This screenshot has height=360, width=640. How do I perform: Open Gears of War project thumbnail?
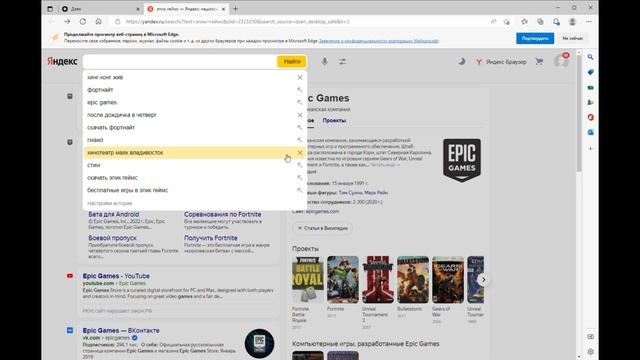click(x=448, y=280)
